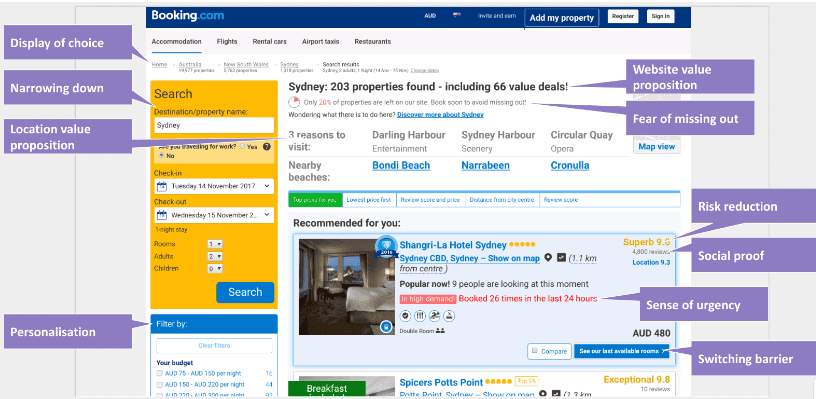Open the Check-in date dropdown

pos(214,186)
